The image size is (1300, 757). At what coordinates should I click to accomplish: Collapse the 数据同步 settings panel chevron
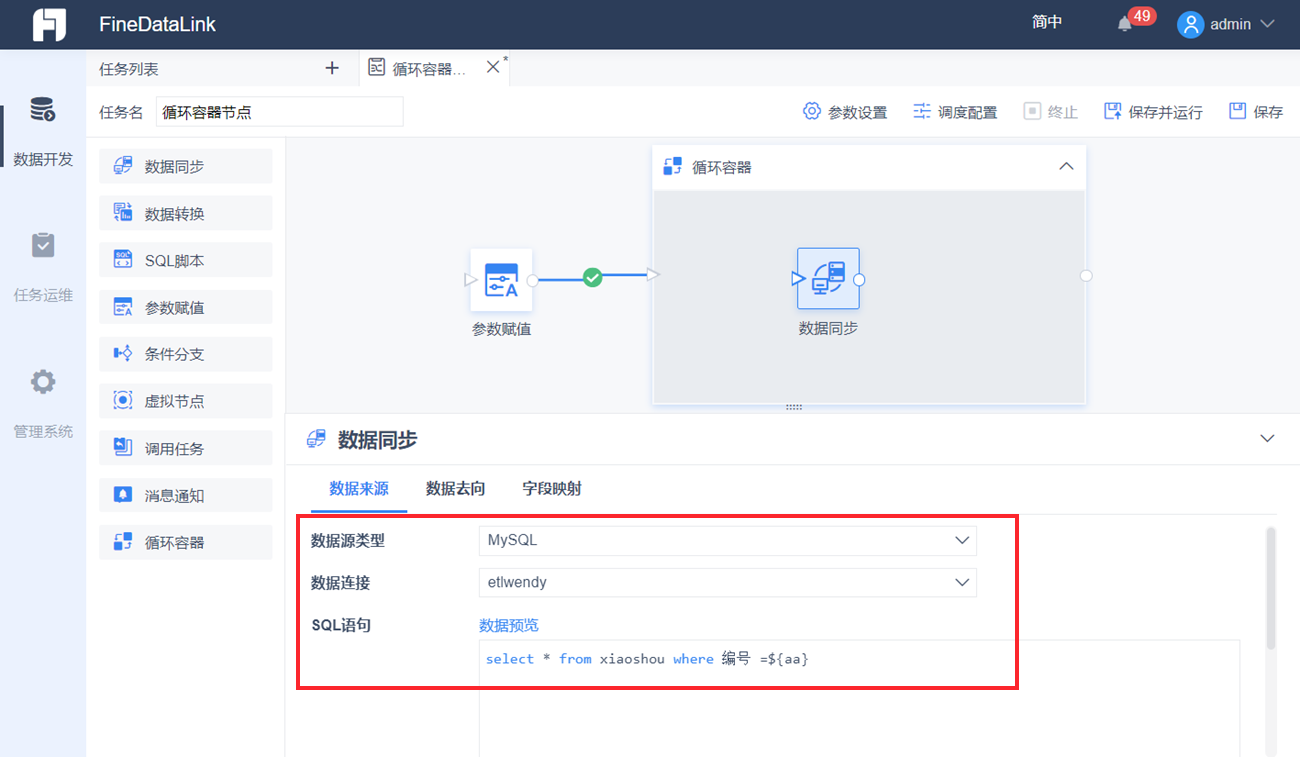[1267, 439]
